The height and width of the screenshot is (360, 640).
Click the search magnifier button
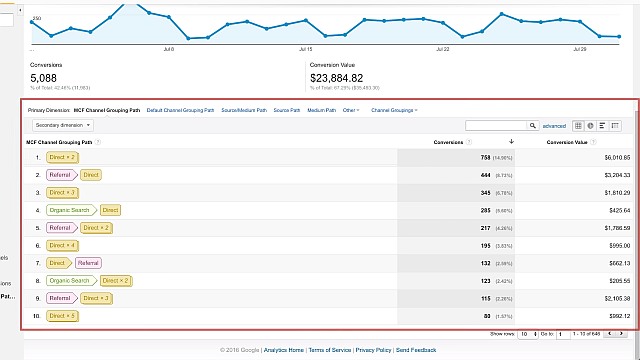(x=533, y=126)
